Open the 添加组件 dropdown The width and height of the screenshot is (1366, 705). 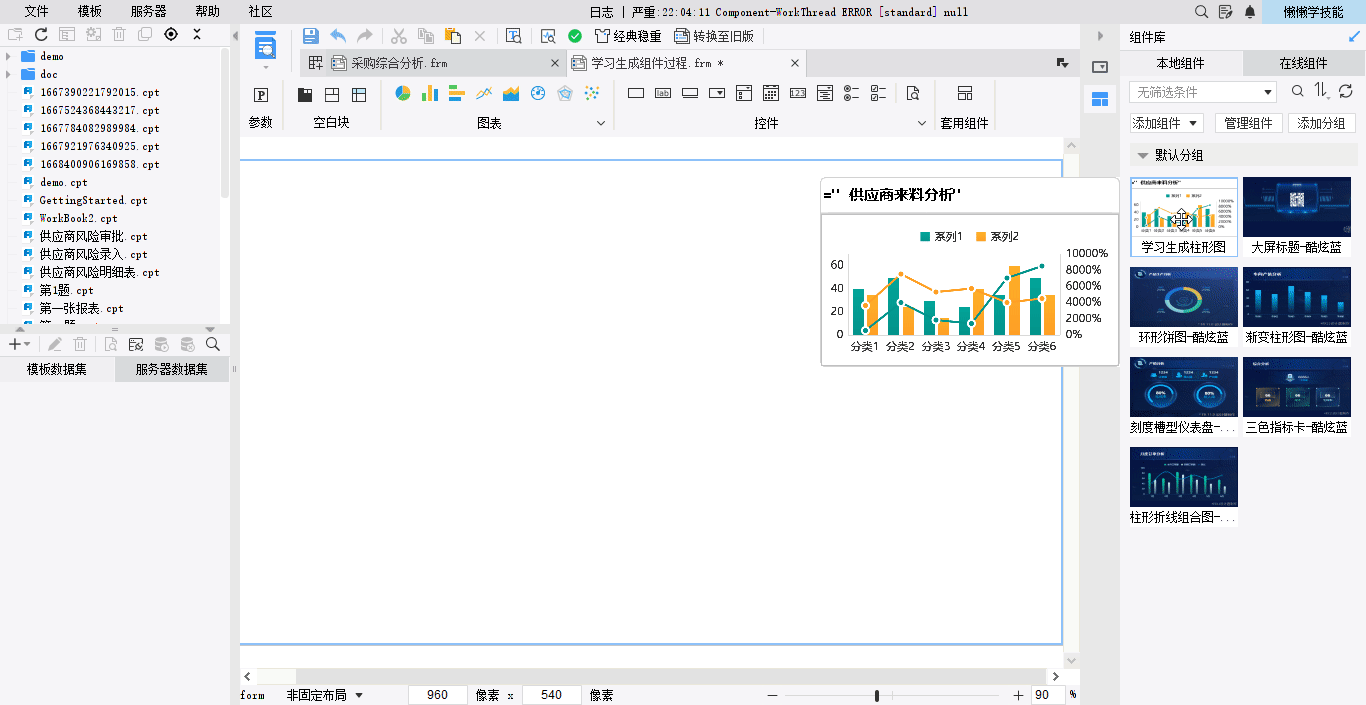click(1166, 123)
